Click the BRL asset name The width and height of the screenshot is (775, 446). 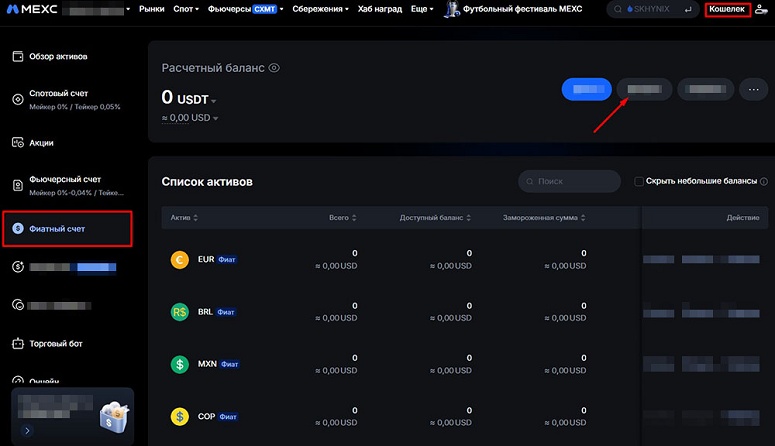point(205,312)
